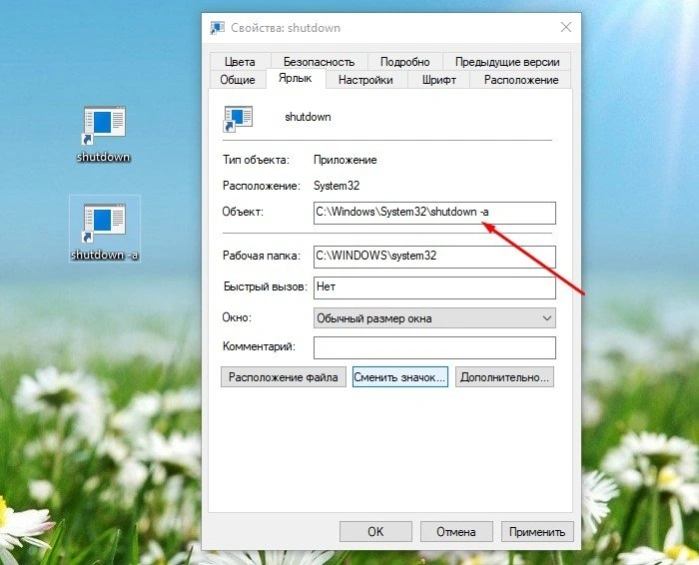Click the Сменить значок button

click(x=400, y=377)
